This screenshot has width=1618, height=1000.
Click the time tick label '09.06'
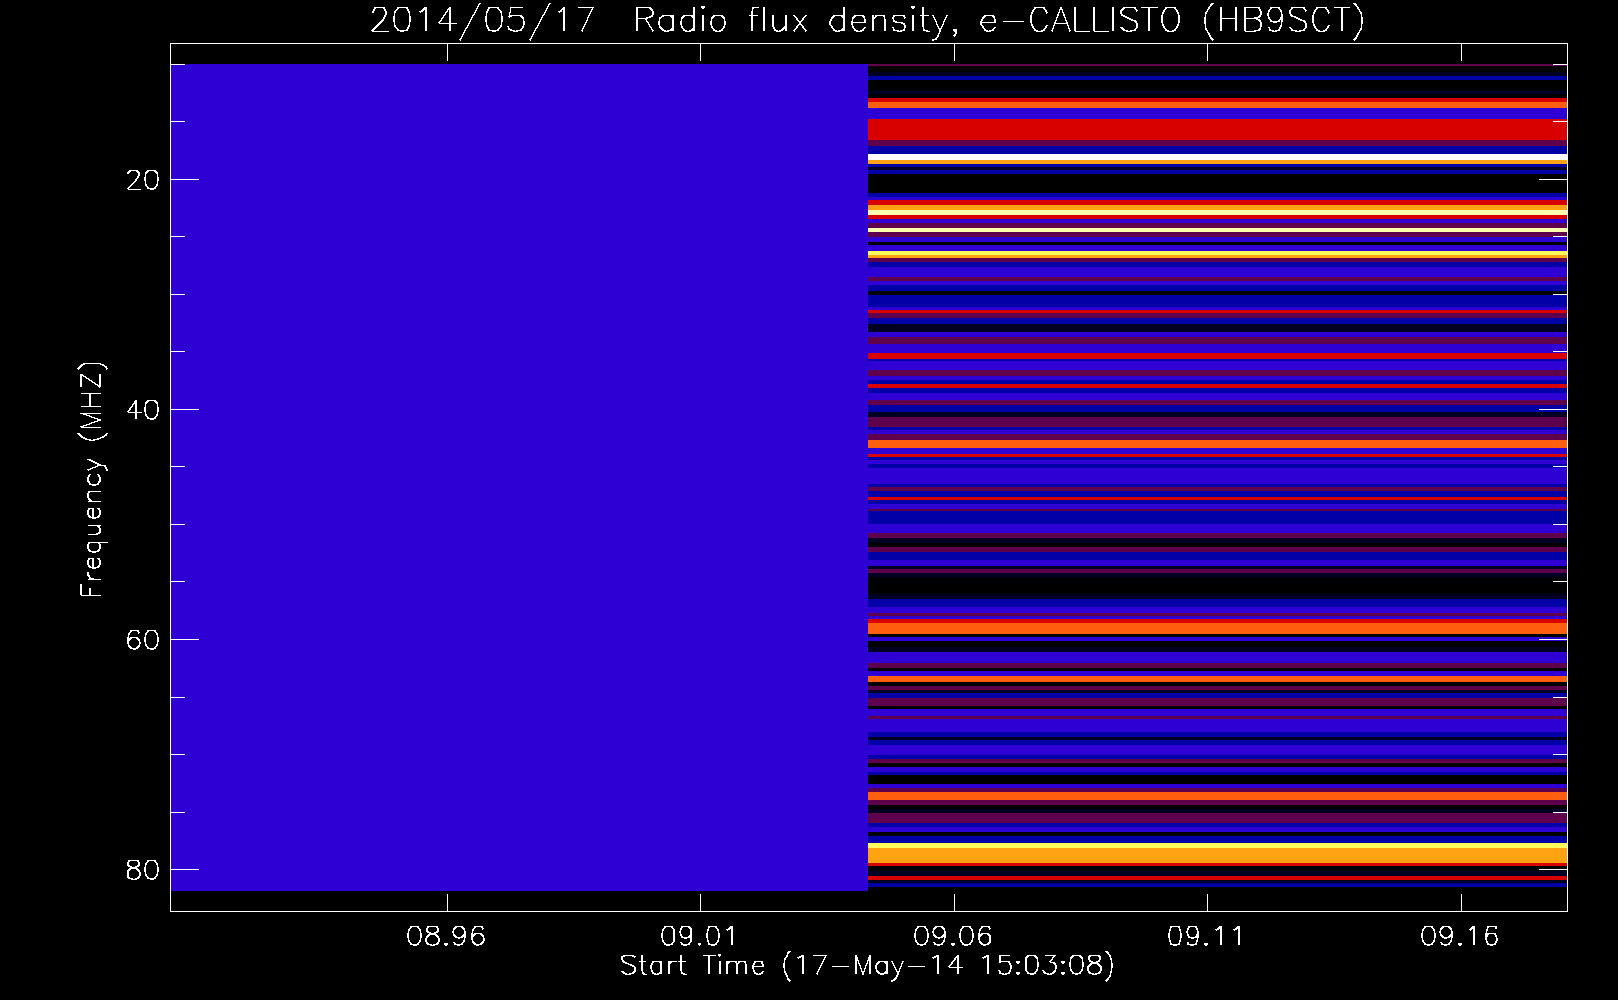click(x=954, y=937)
